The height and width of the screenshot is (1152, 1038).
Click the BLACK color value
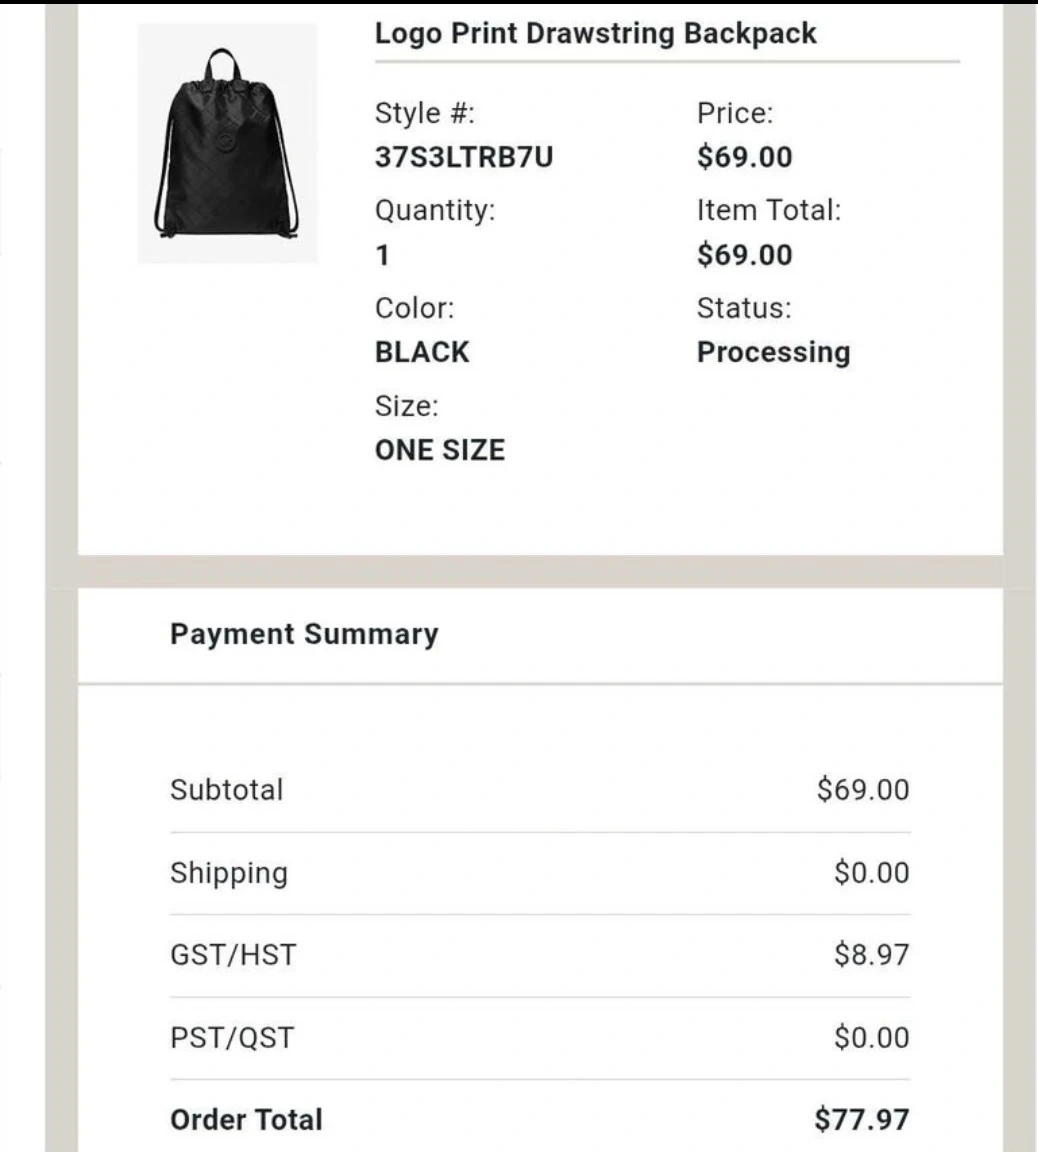[x=421, y=352]
